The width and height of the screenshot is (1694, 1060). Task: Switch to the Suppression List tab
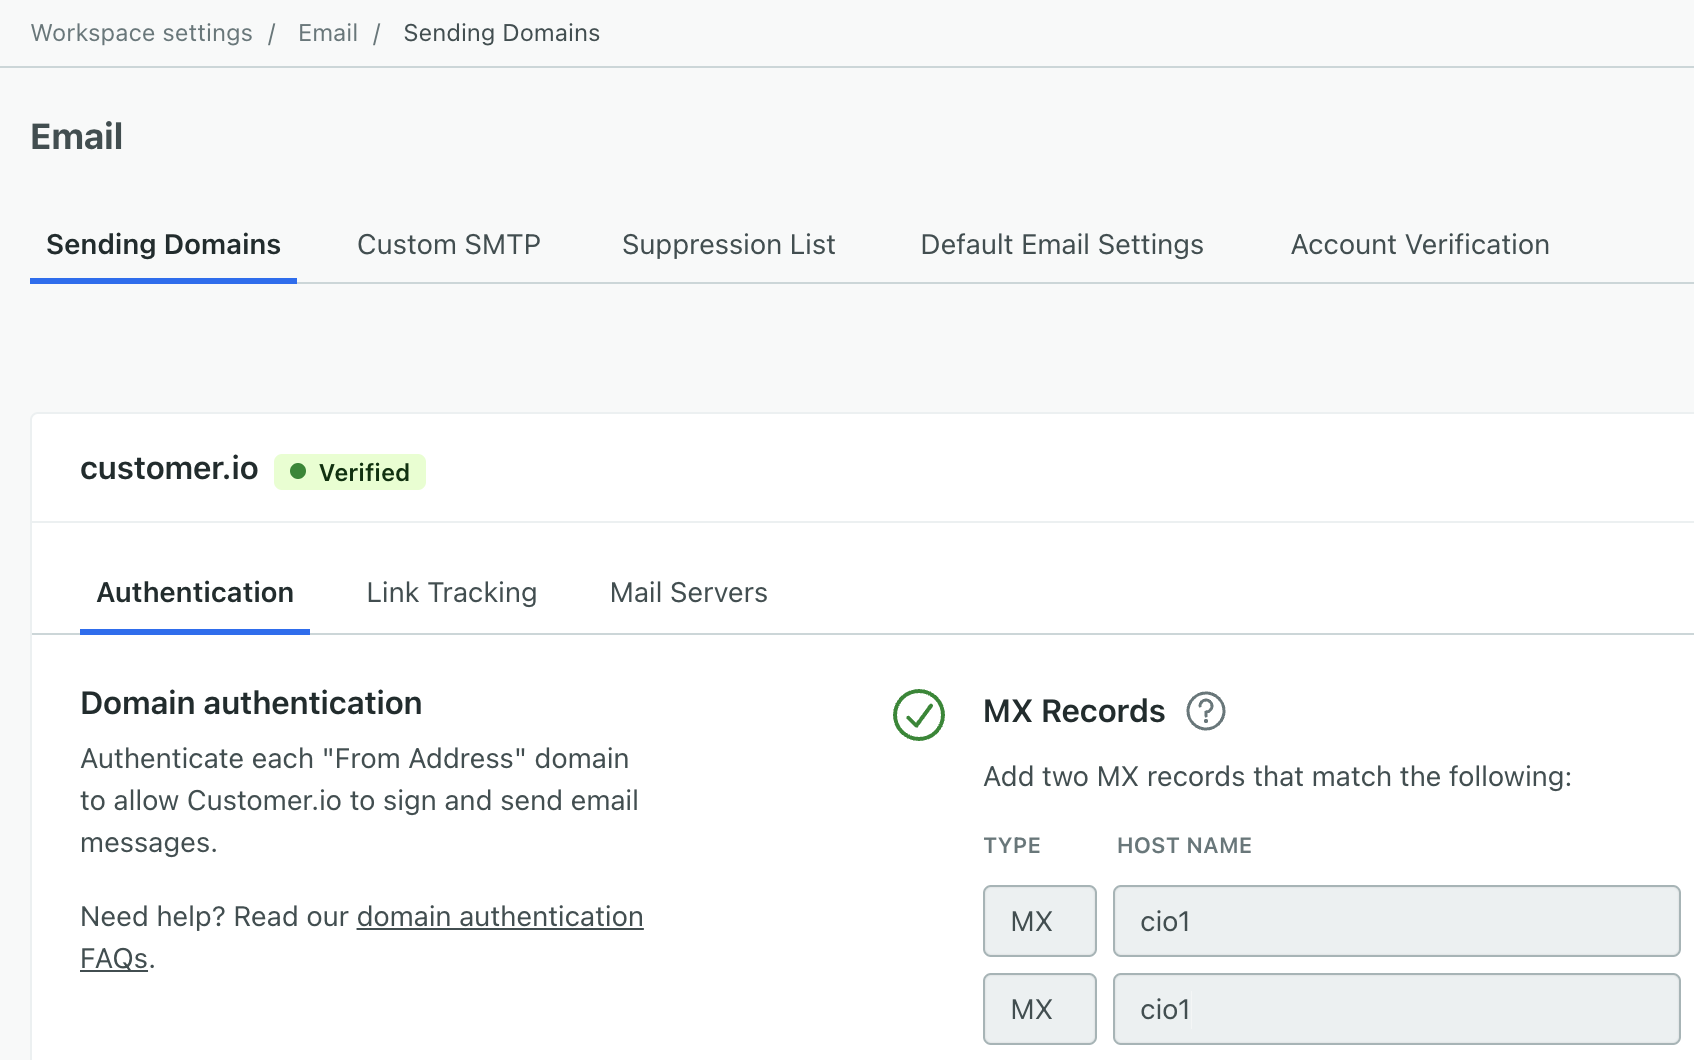tap(728, 245)
